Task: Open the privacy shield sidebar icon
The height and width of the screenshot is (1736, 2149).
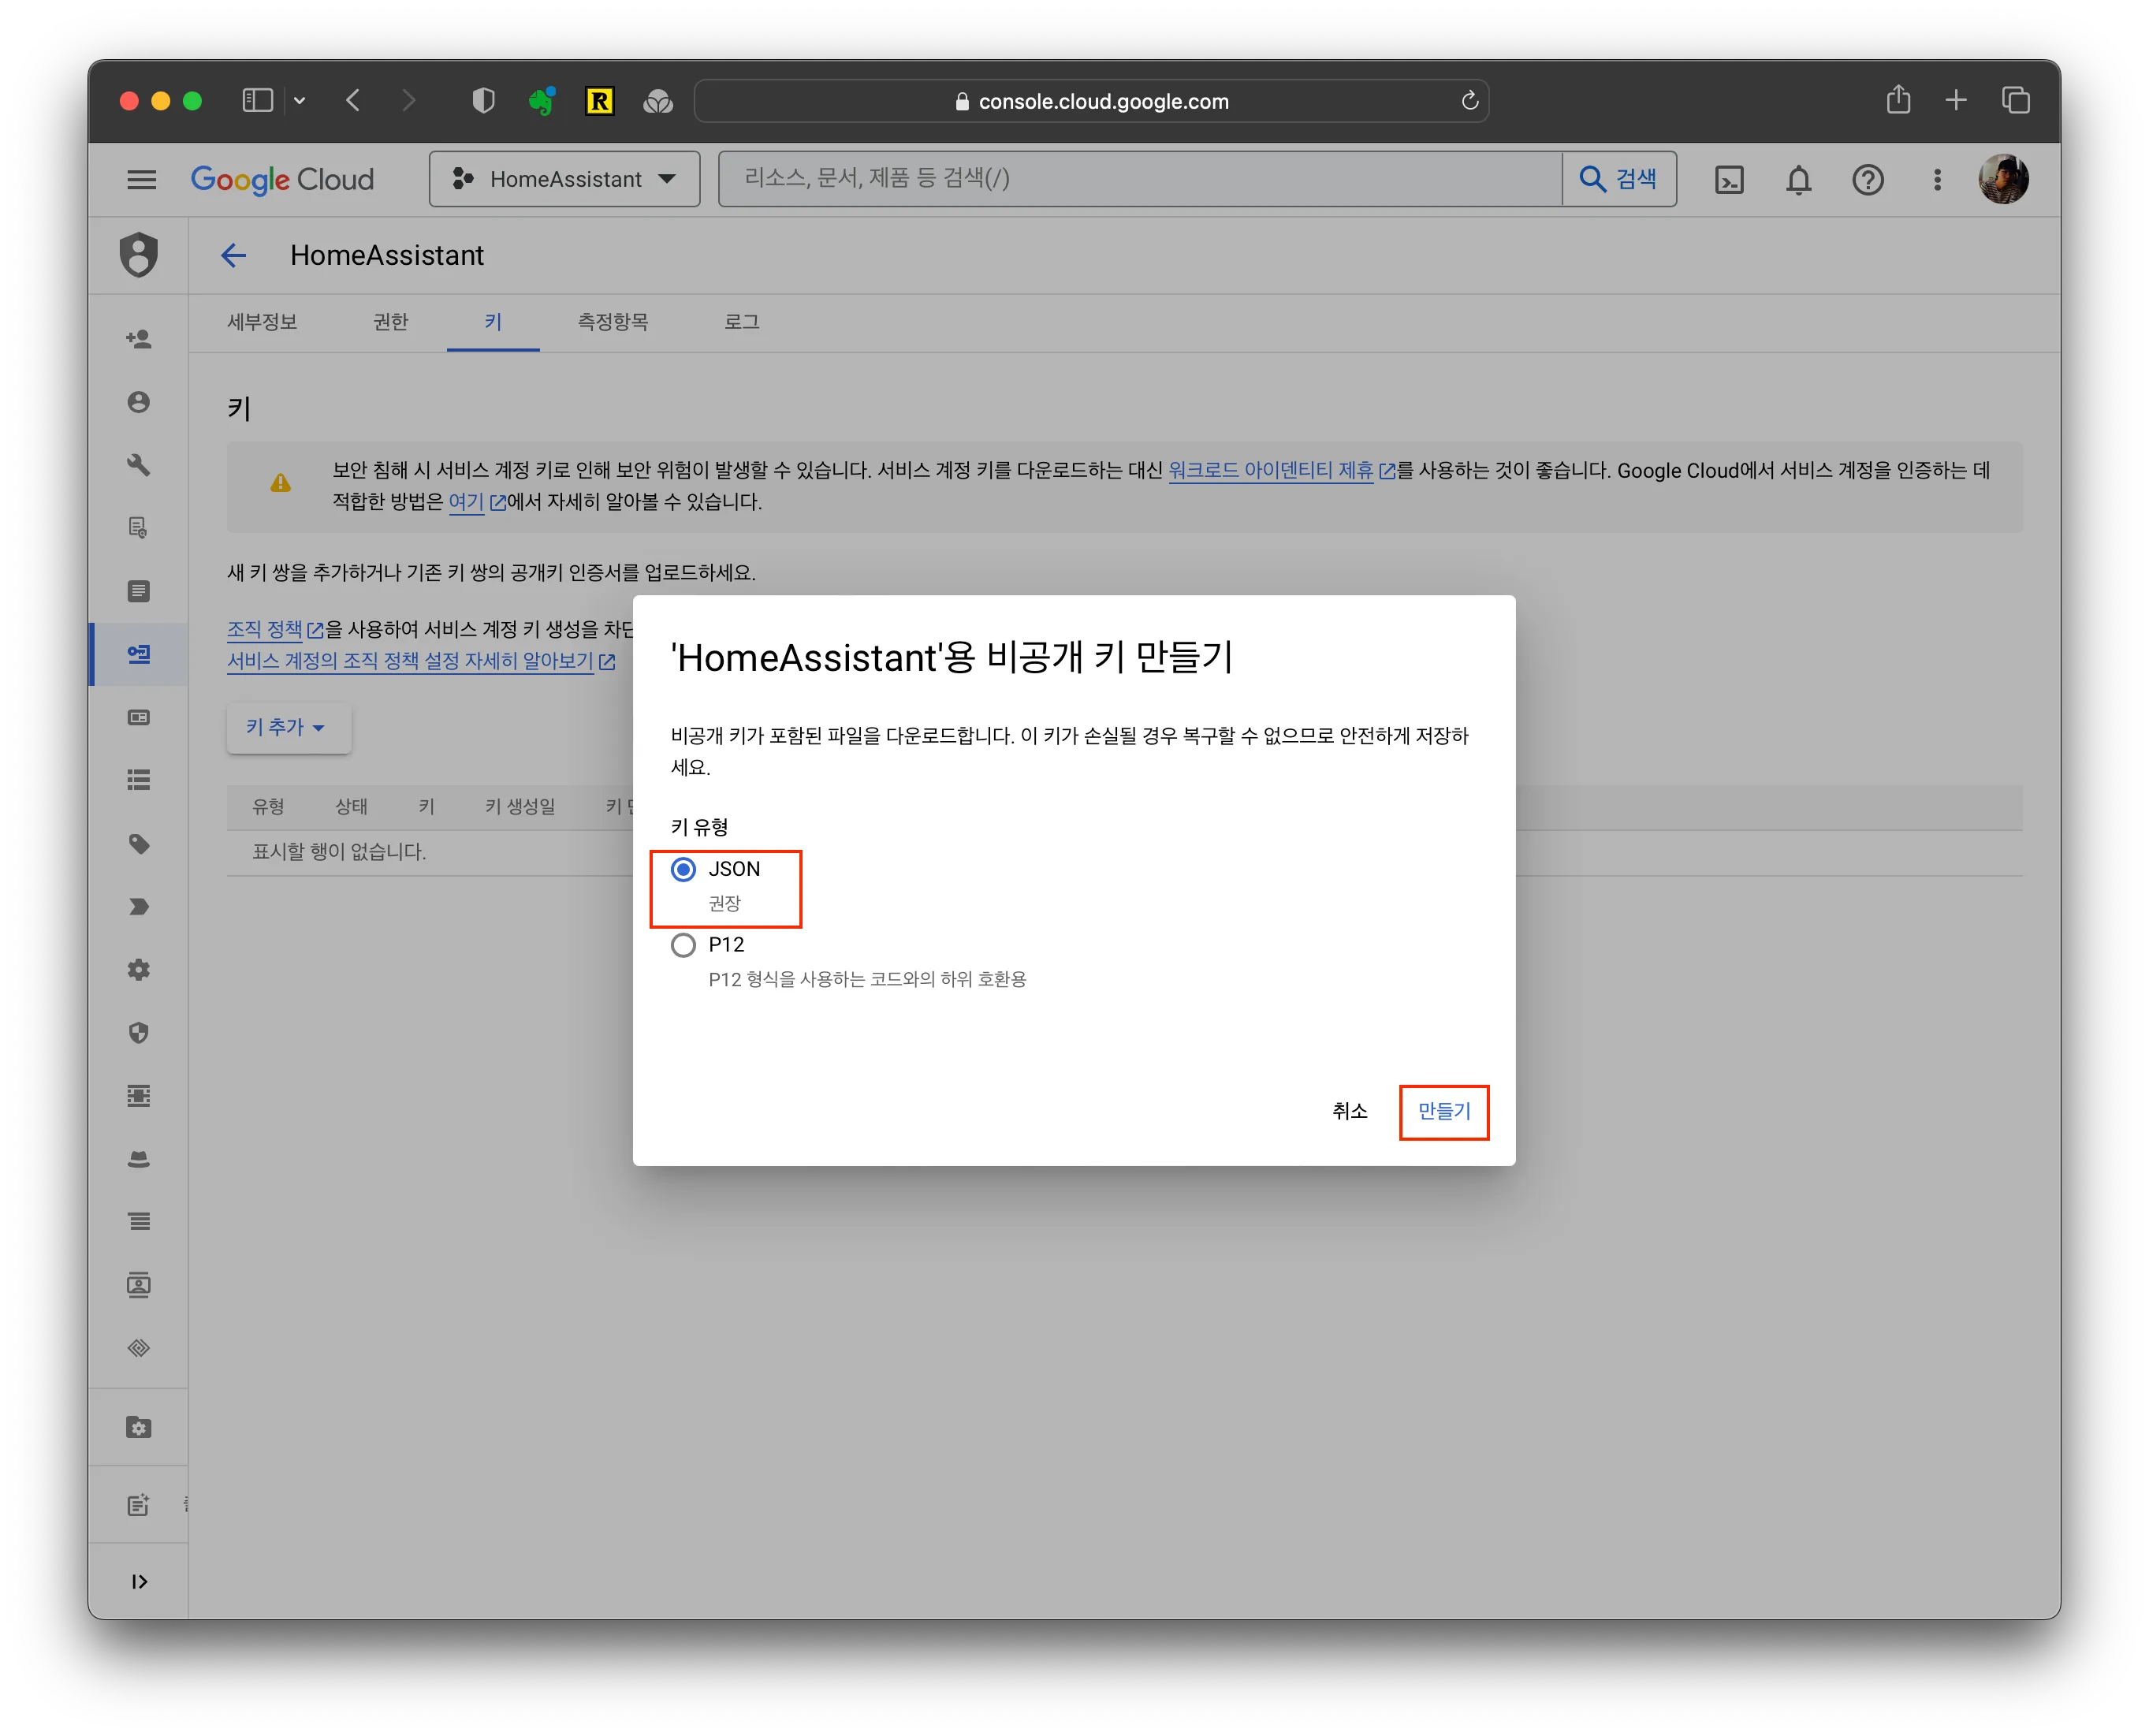Action: click(139, 1033)
